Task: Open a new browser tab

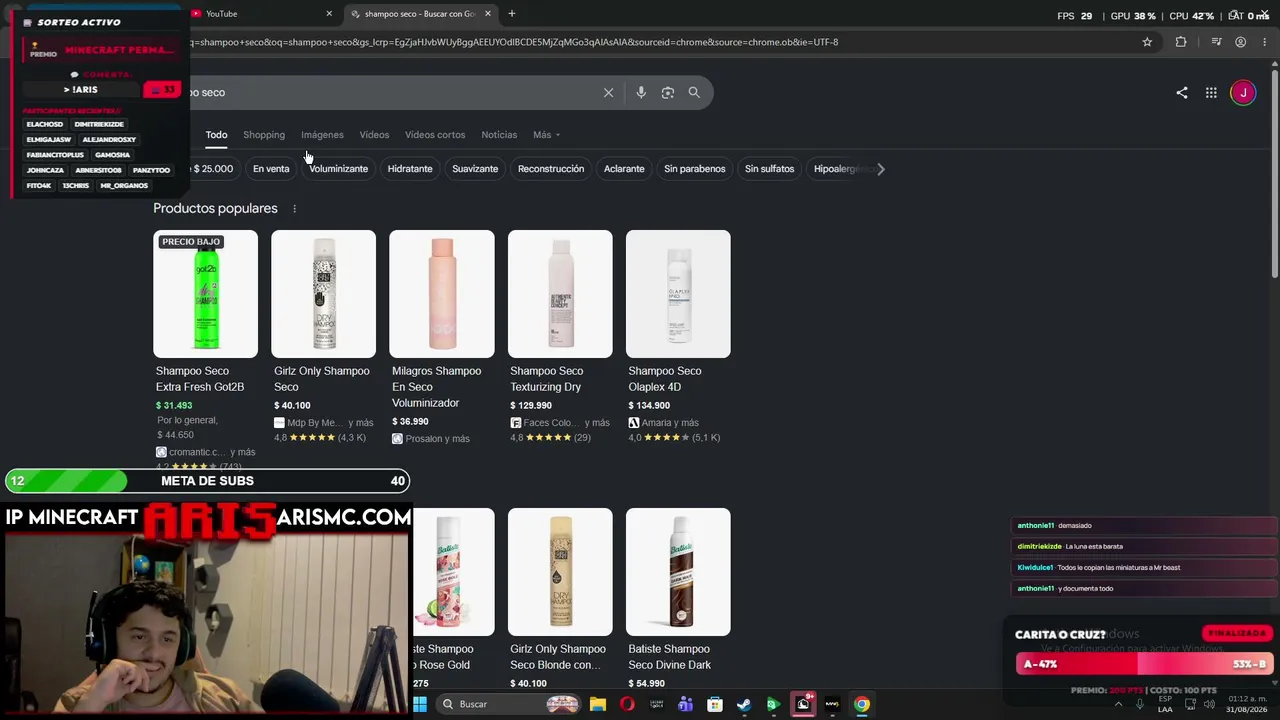Action: coord(512,14)
